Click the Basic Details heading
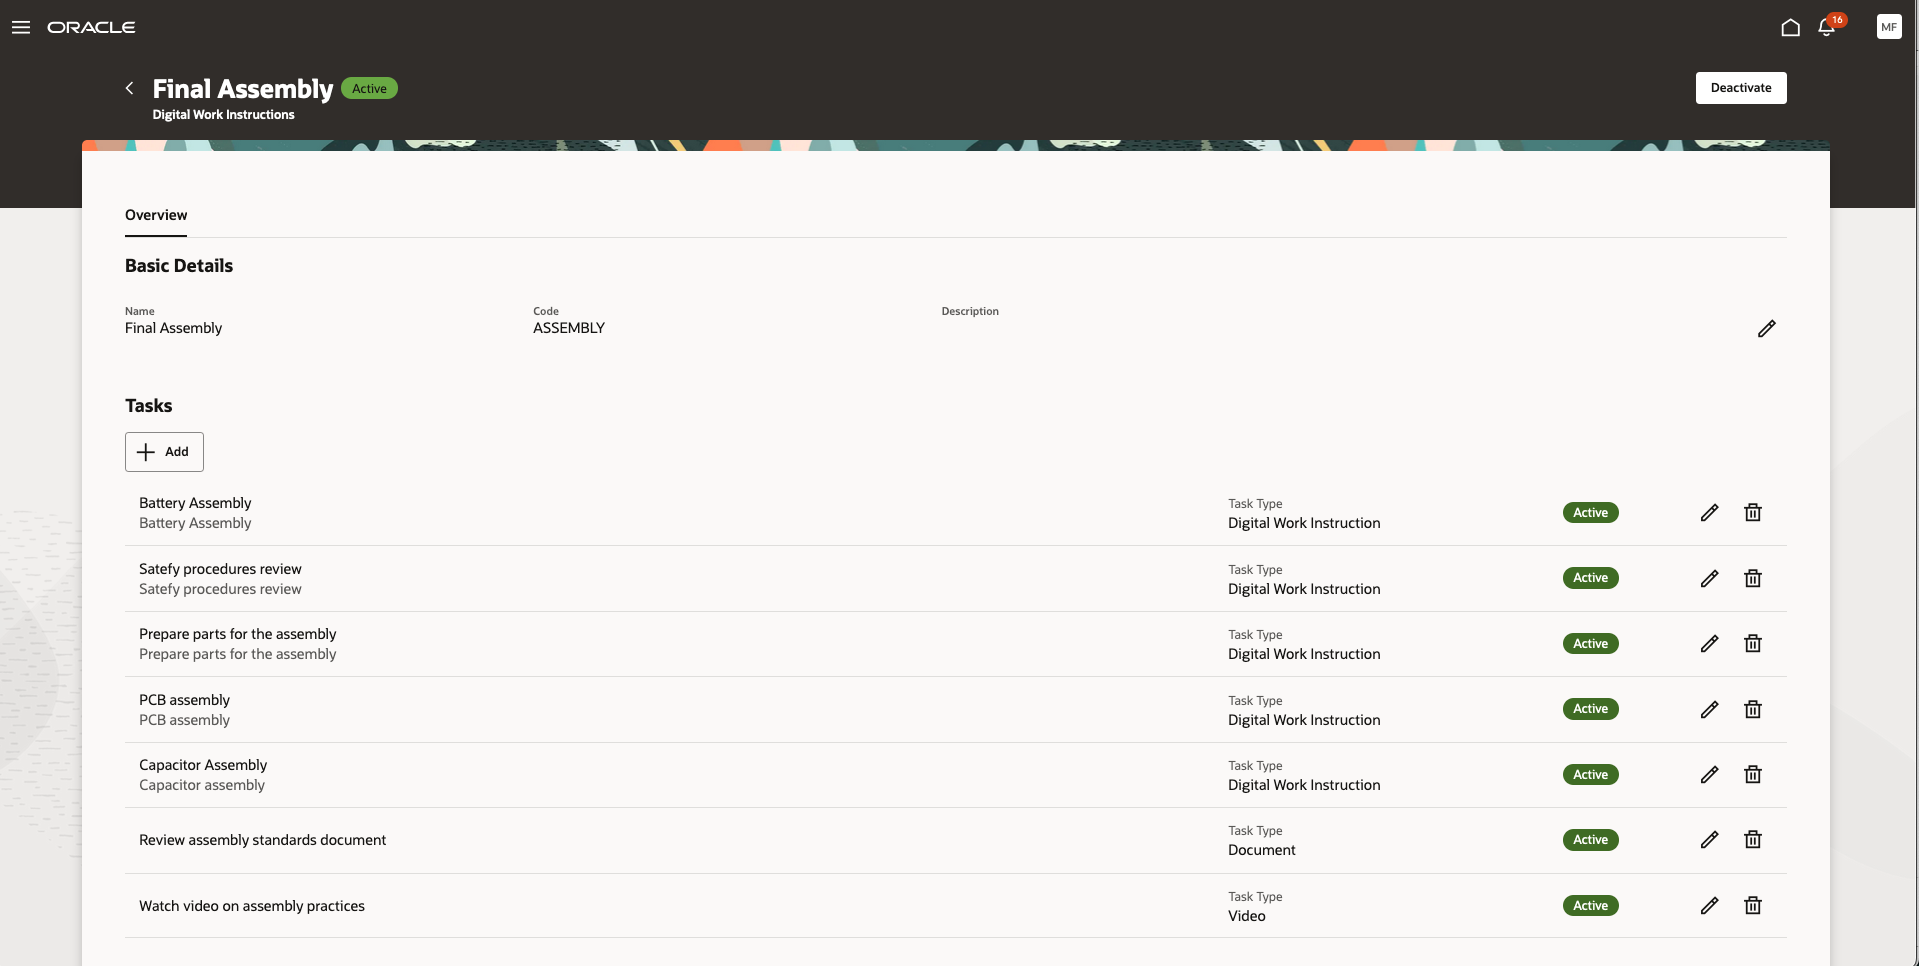This screenshot has width=1919, height=966. pos(179,266)
